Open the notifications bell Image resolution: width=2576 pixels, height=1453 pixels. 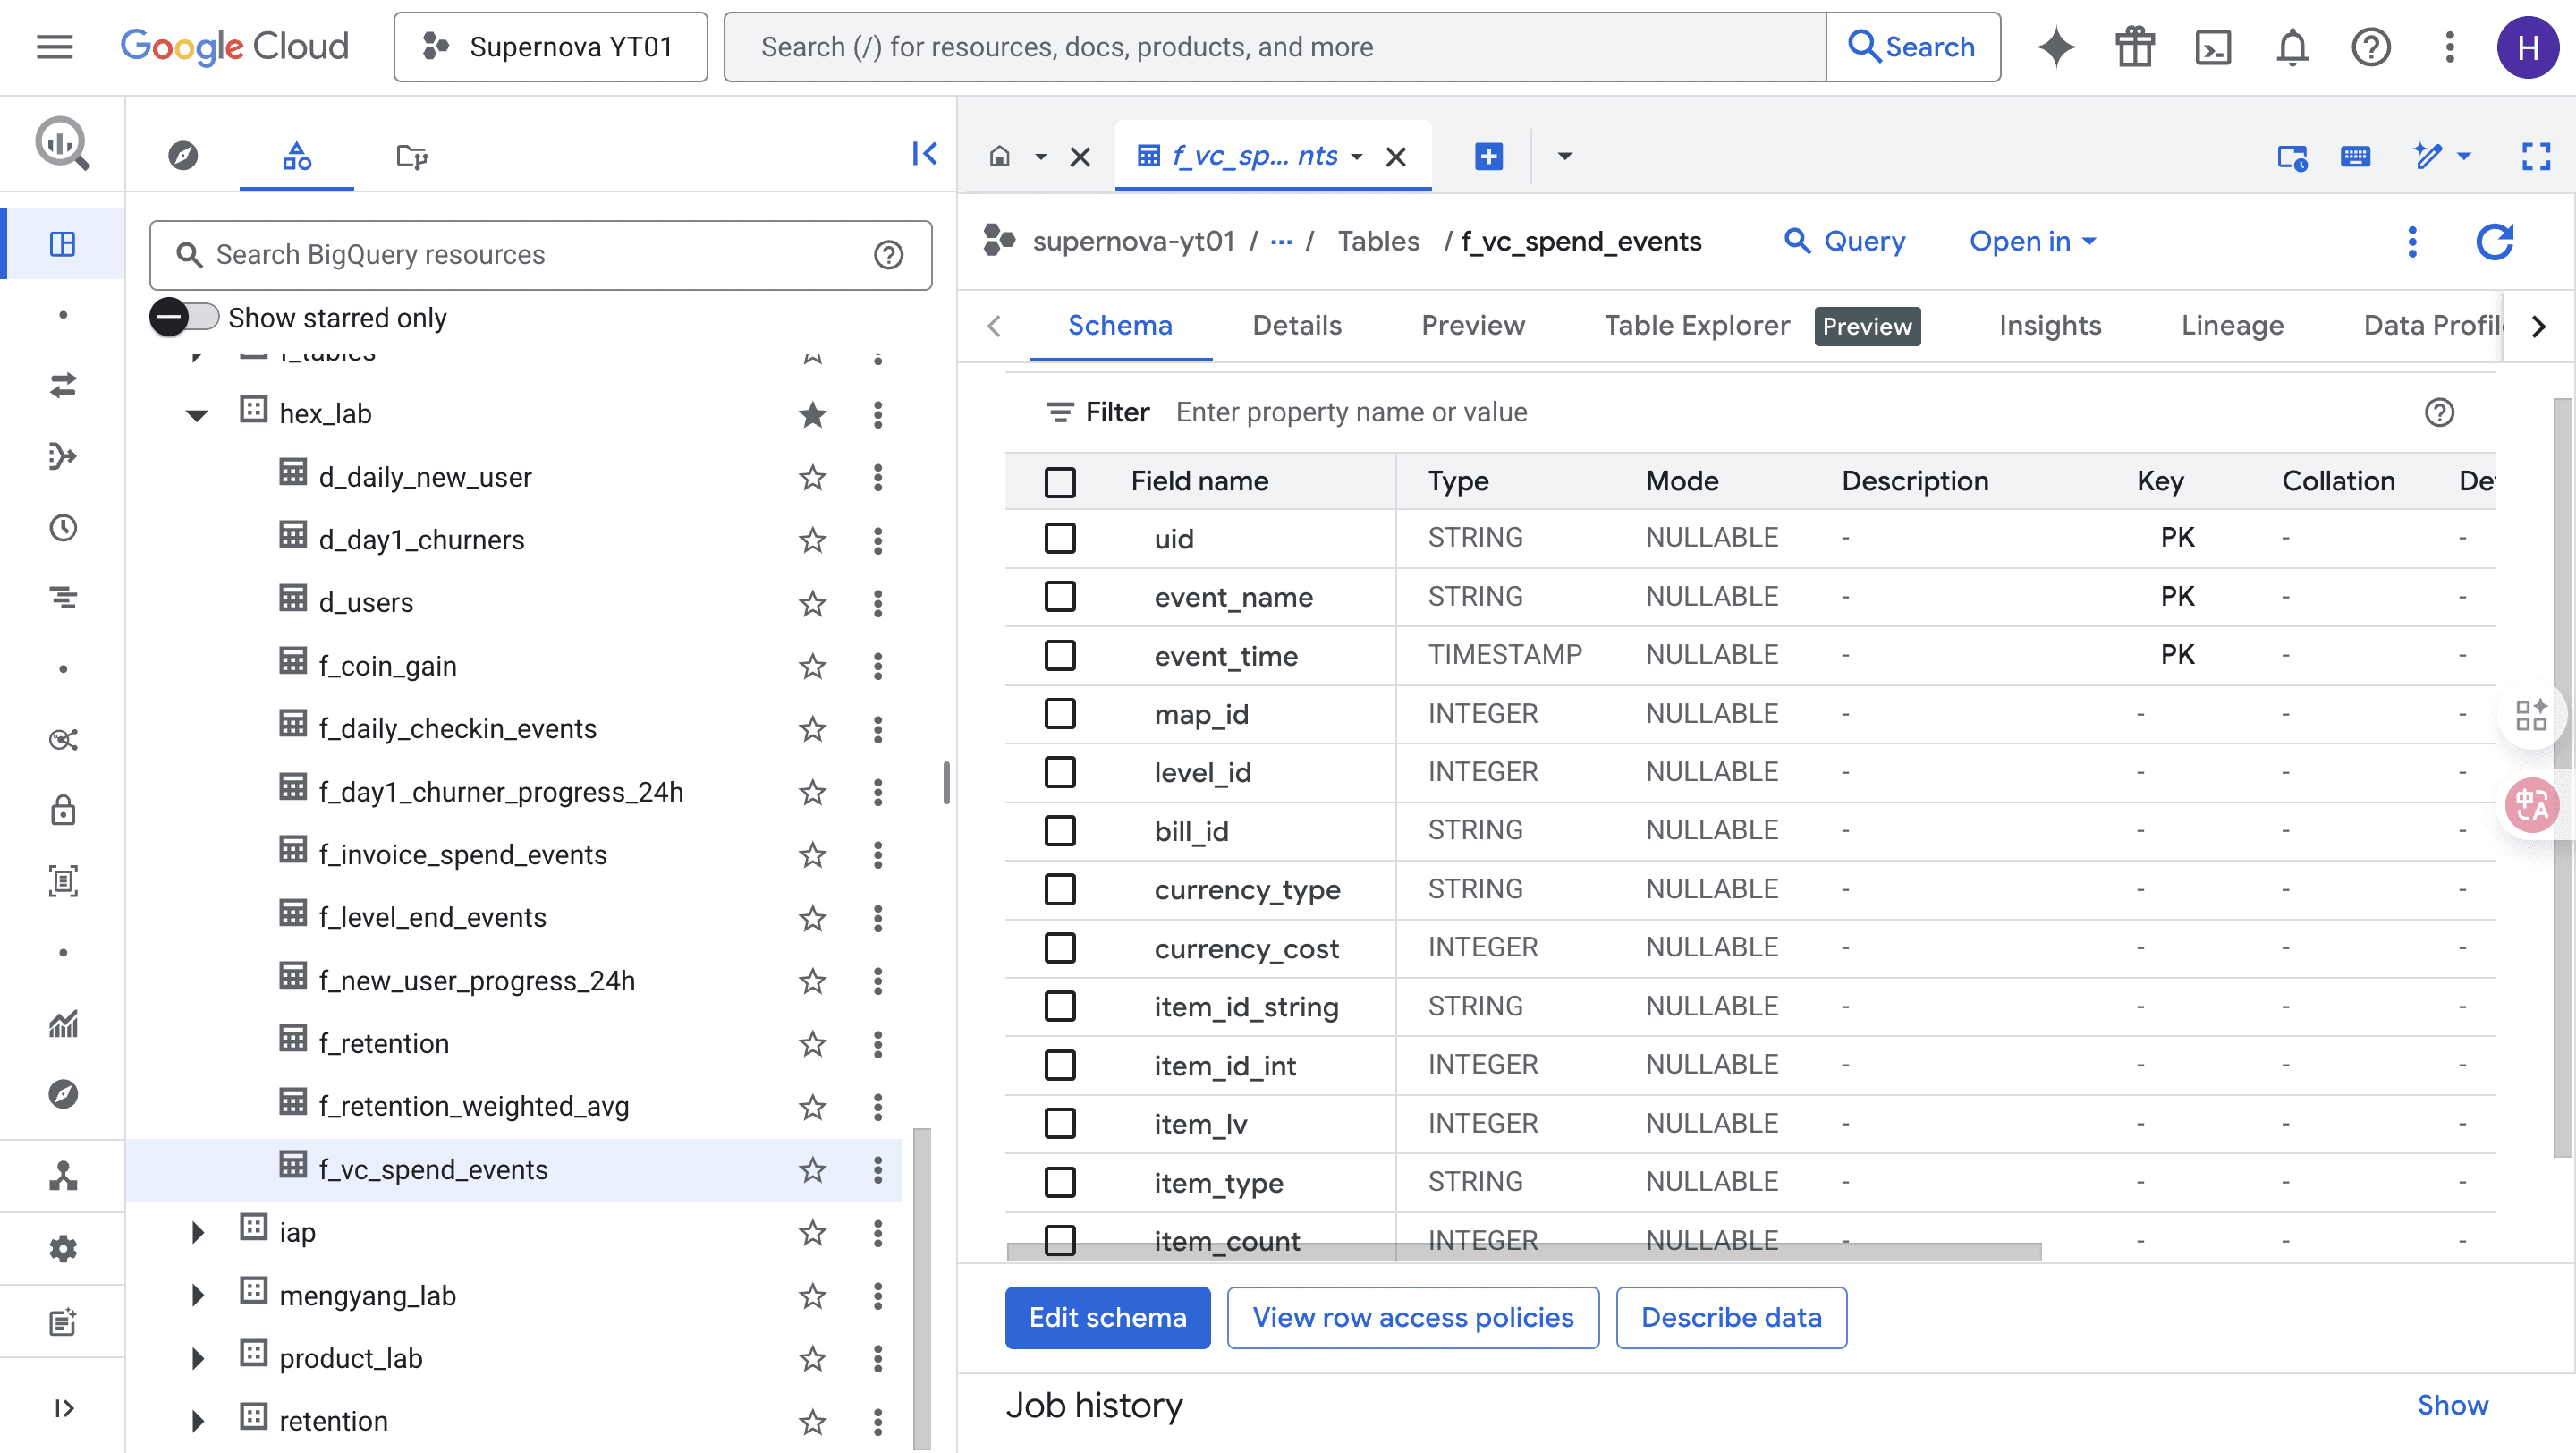pos(2292,47)
